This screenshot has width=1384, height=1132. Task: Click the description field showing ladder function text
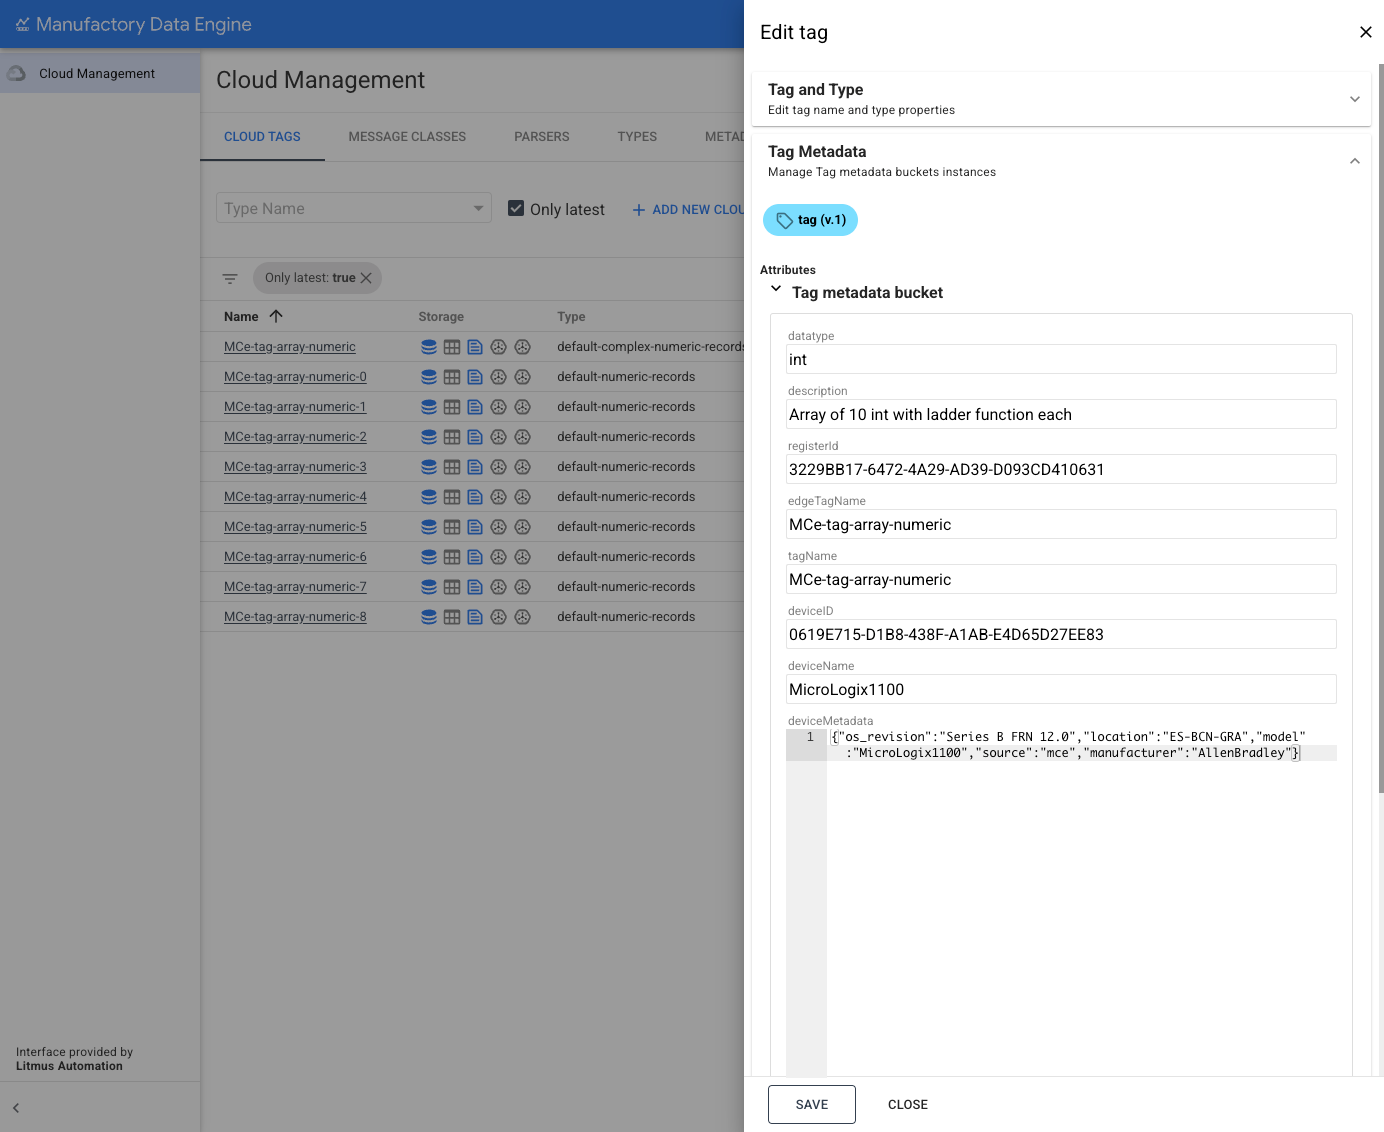pyautogui.click(x=1061, y=414)
